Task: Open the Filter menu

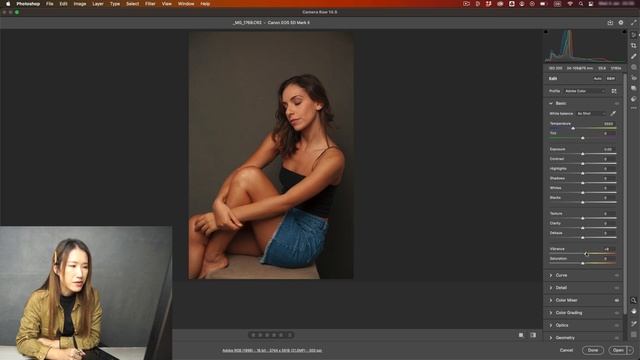Action: [150, 4]
